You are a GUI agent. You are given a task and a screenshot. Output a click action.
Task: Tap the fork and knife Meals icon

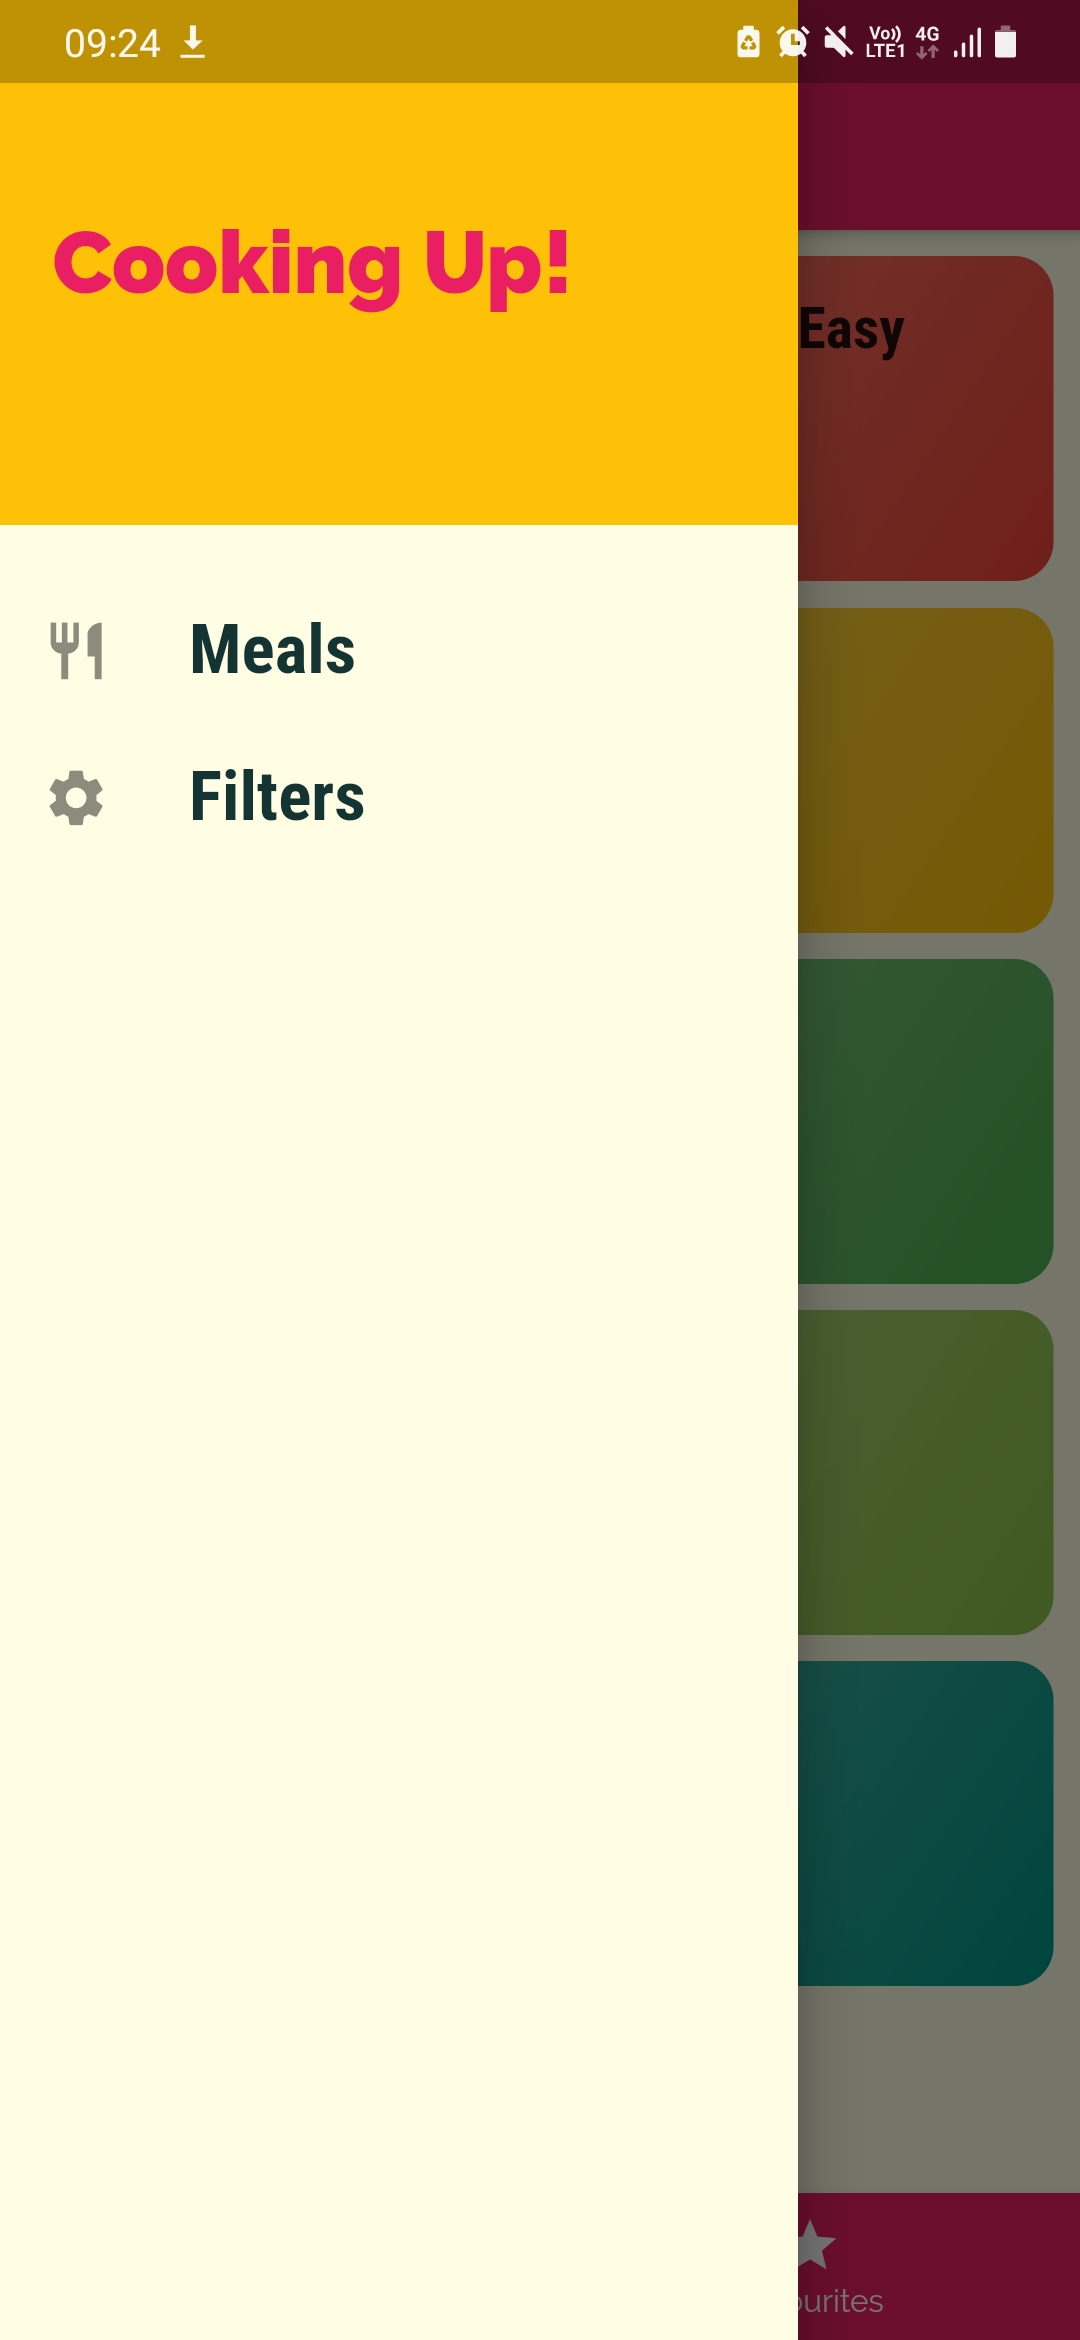click(77, 650)
